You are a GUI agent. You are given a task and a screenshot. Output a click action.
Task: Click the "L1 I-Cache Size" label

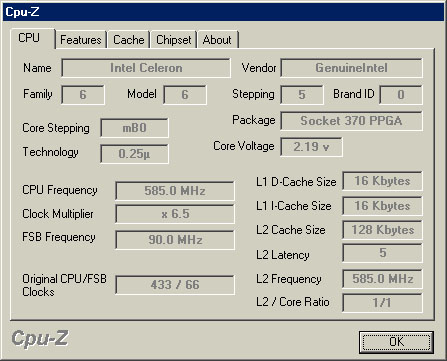point(294,206)
